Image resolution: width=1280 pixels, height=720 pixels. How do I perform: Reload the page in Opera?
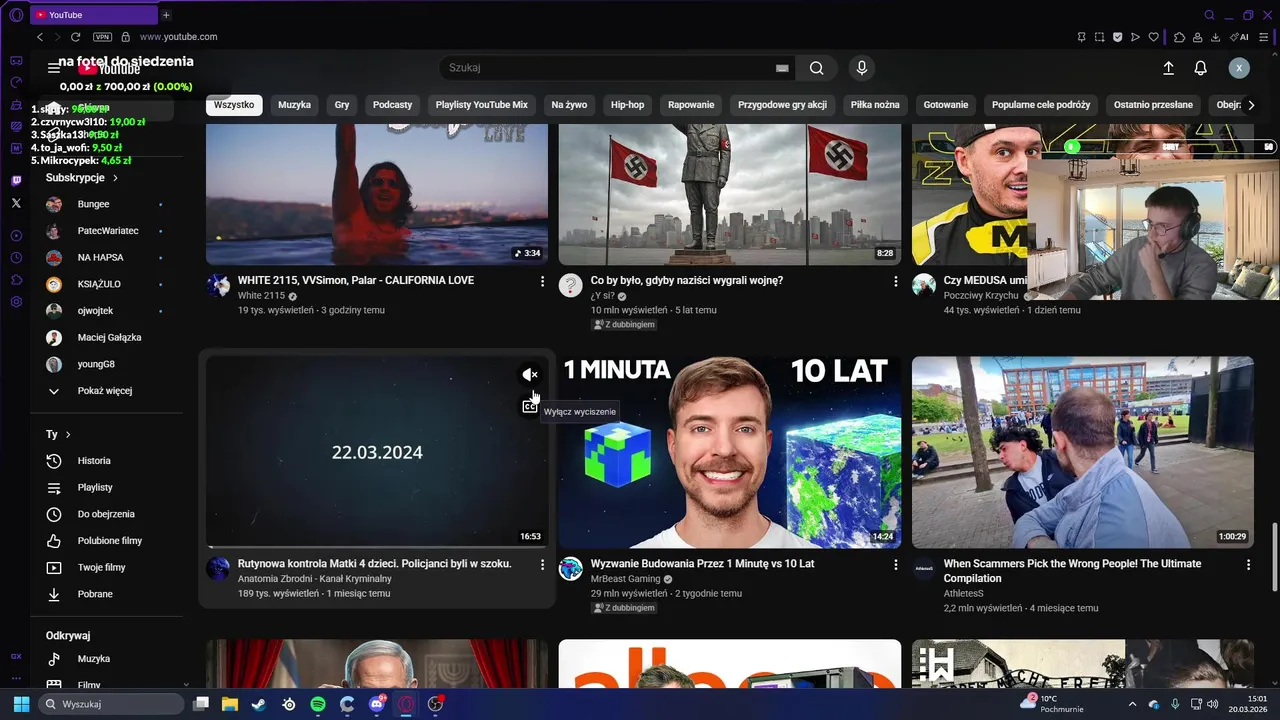[x=75, y=37]
